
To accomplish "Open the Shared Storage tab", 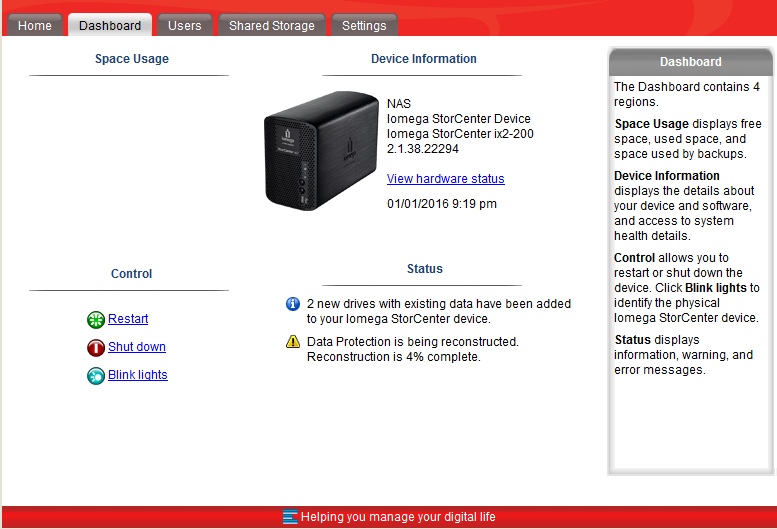I will point(272,25).
